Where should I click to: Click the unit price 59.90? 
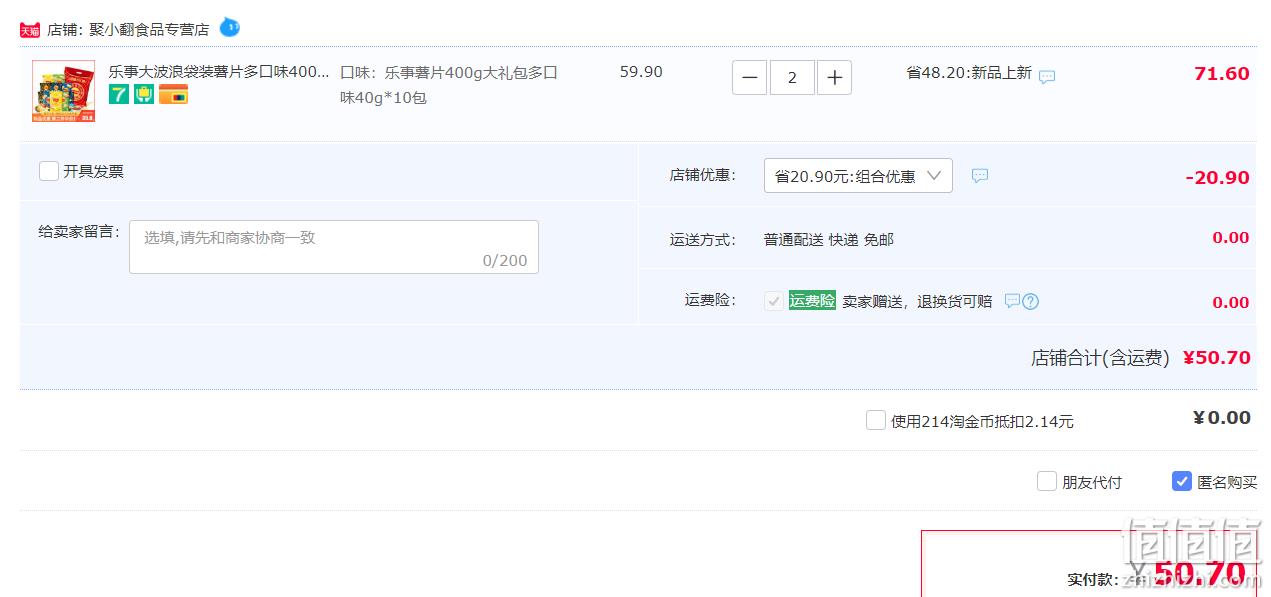(x=641, y=72)
